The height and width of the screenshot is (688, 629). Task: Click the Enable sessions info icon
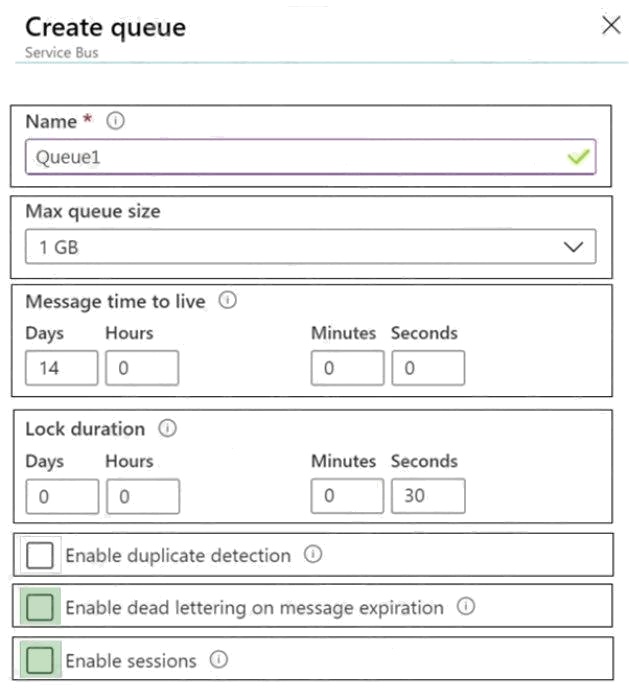click(220, 660)
